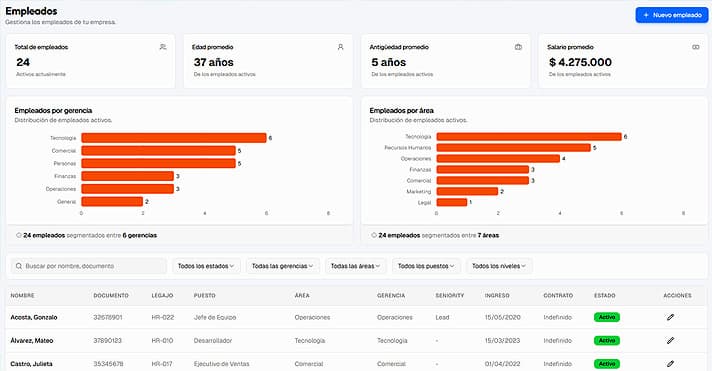Viewport: 712px width, 371px height.
Task: Click Marketing bar in Empleados por área chart
Action: coord(467,191)
